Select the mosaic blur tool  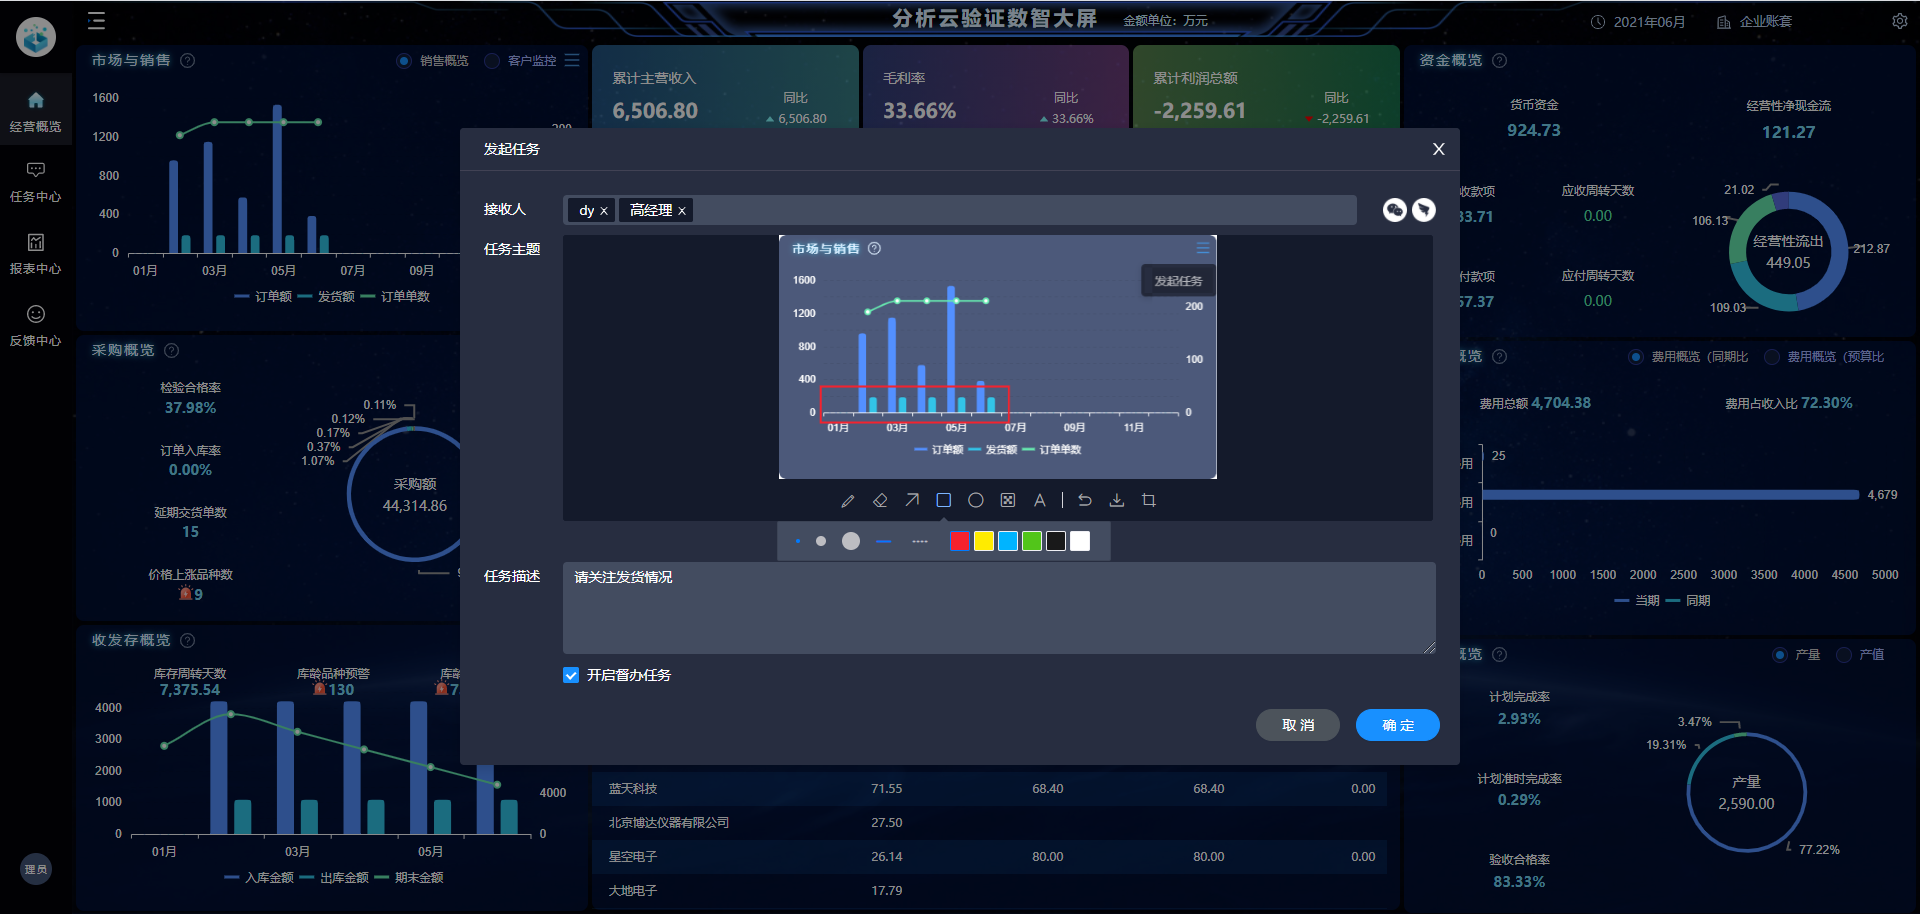1008,500
